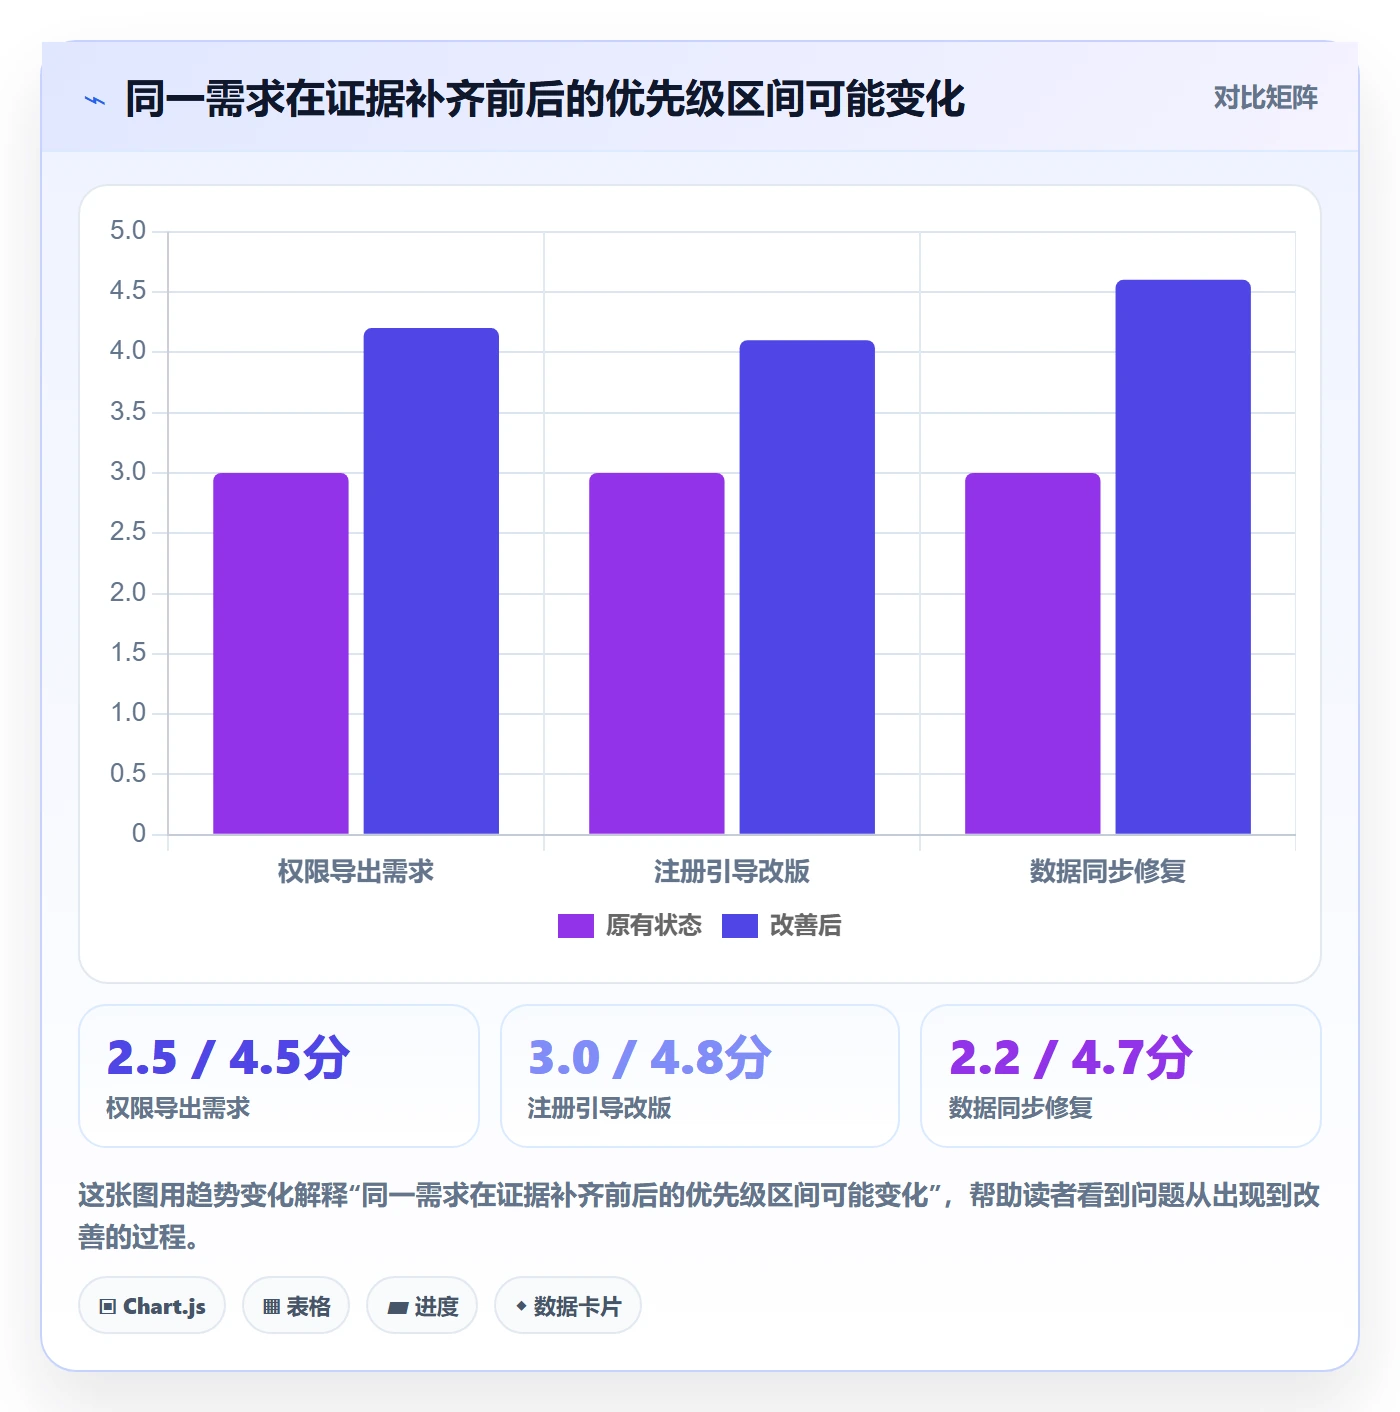
Task: Click the 5.0 y-axis tick label
Action: 128,231
